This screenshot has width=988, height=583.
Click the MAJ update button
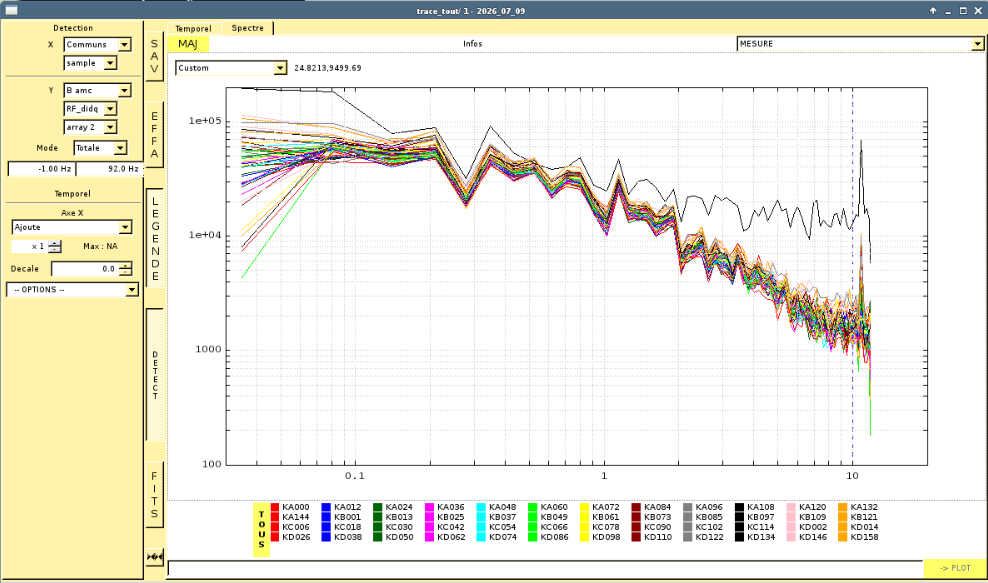pyautogui.click(x=188, y=43)
